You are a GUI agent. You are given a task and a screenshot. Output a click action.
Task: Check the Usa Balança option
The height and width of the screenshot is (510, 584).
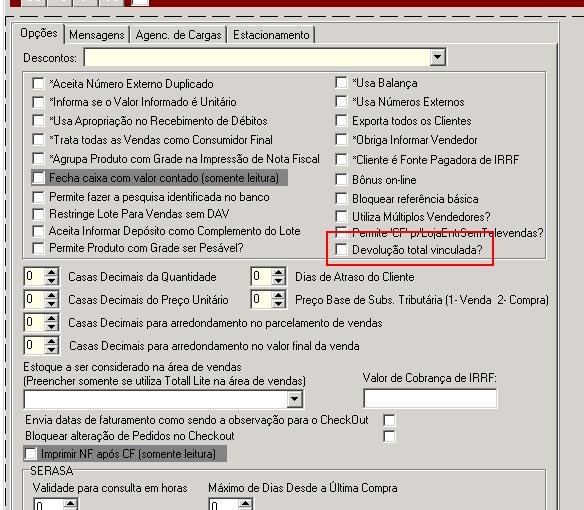[341, 83]
